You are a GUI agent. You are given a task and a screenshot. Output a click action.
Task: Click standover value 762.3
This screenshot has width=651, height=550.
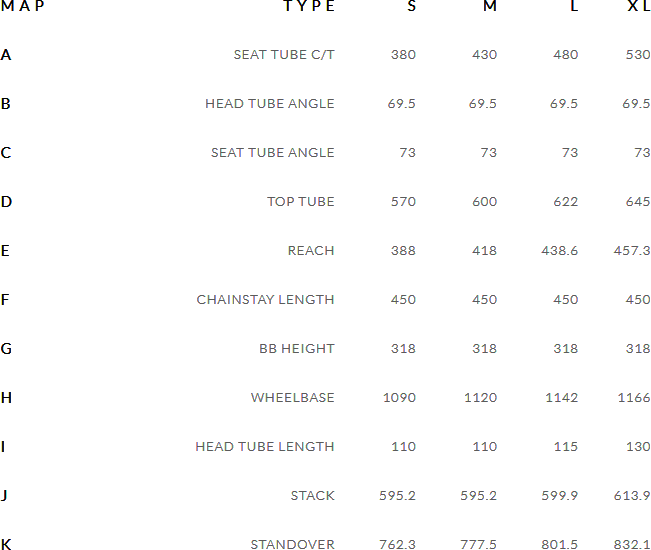397,545
